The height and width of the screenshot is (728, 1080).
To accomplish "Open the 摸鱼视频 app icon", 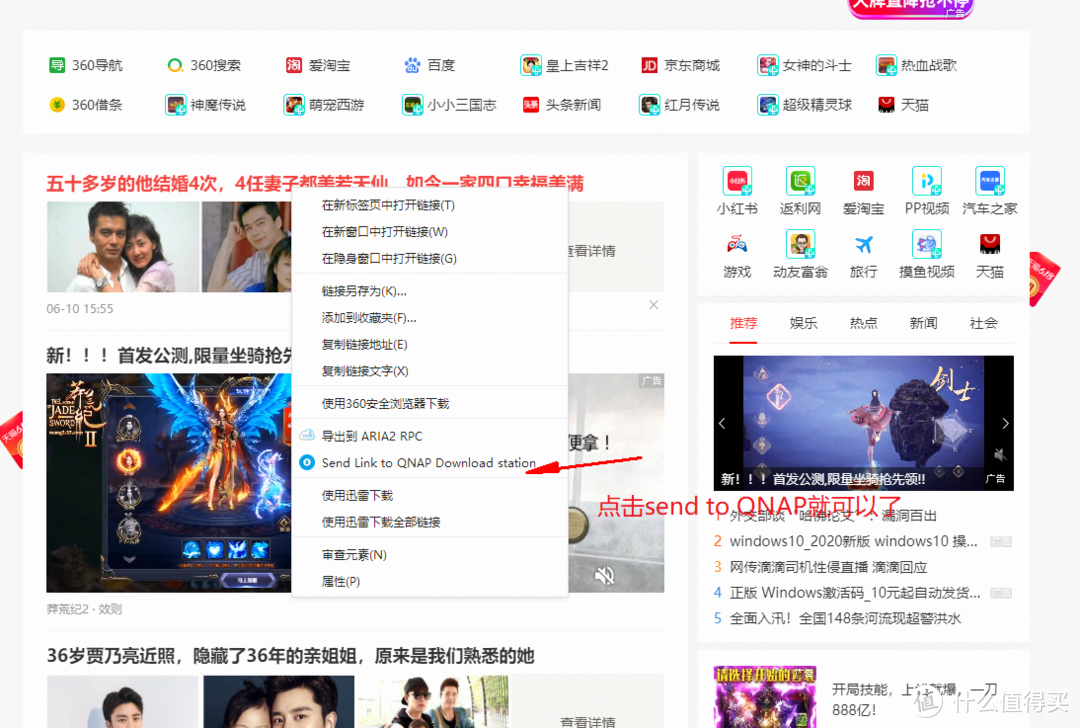I will click(x=926, y=245).
